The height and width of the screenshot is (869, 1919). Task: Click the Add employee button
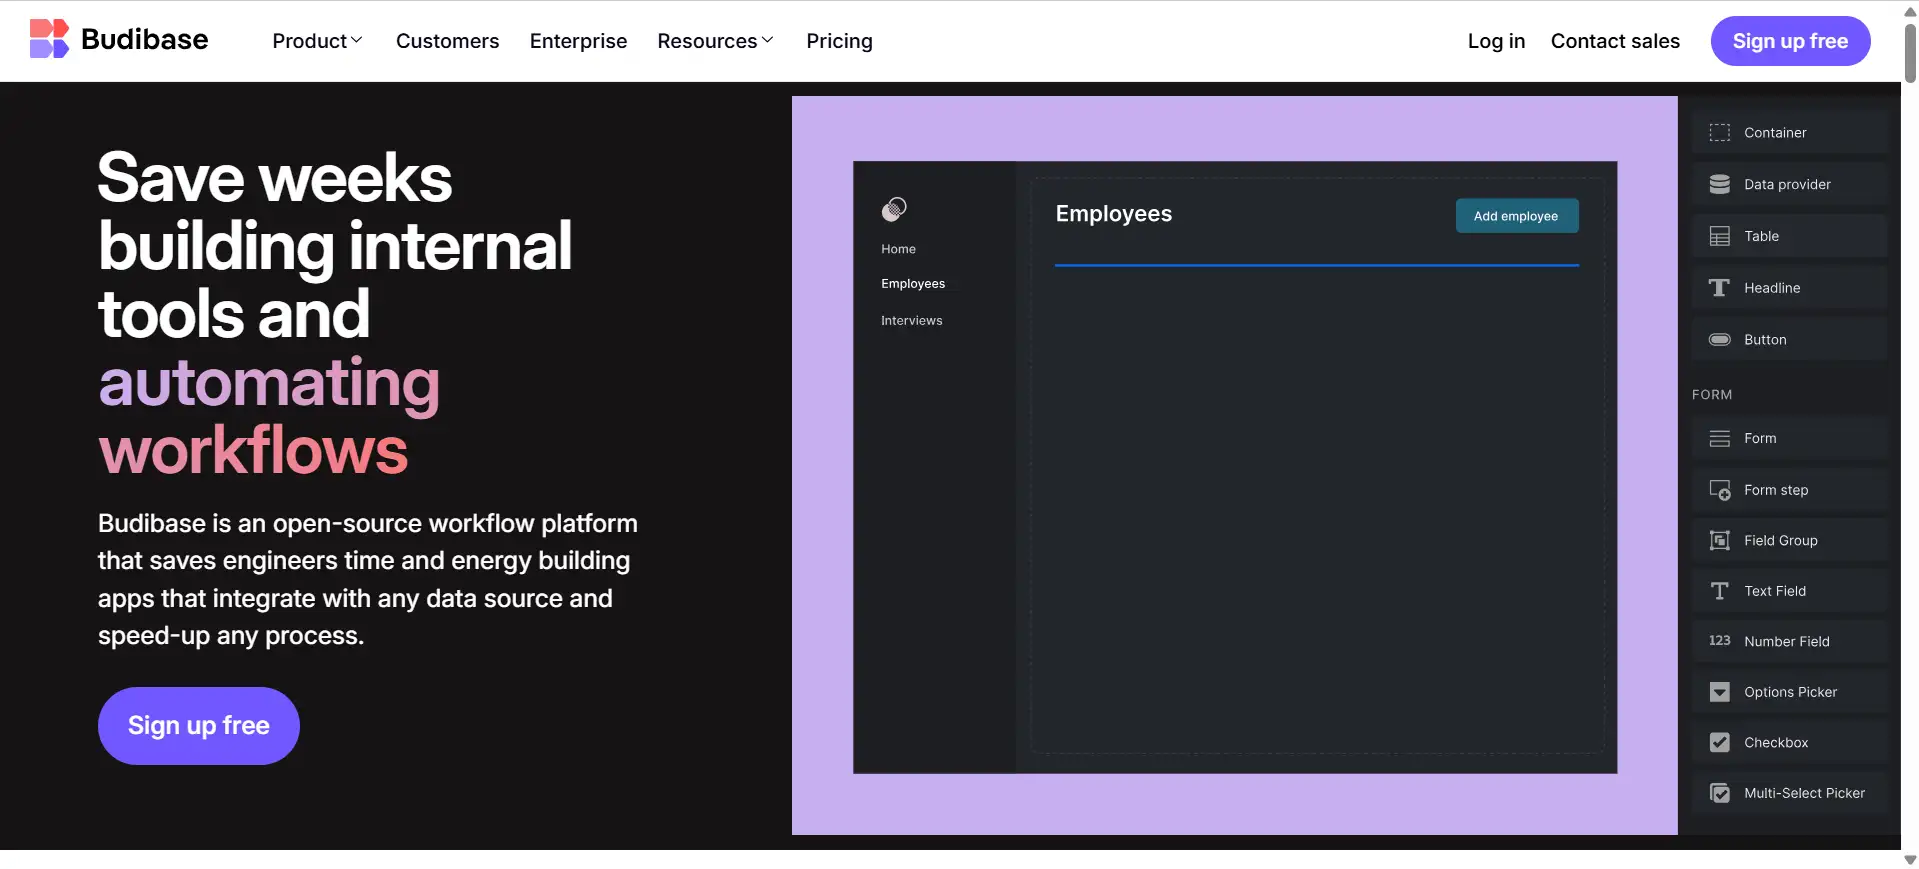pos(1516,216)
